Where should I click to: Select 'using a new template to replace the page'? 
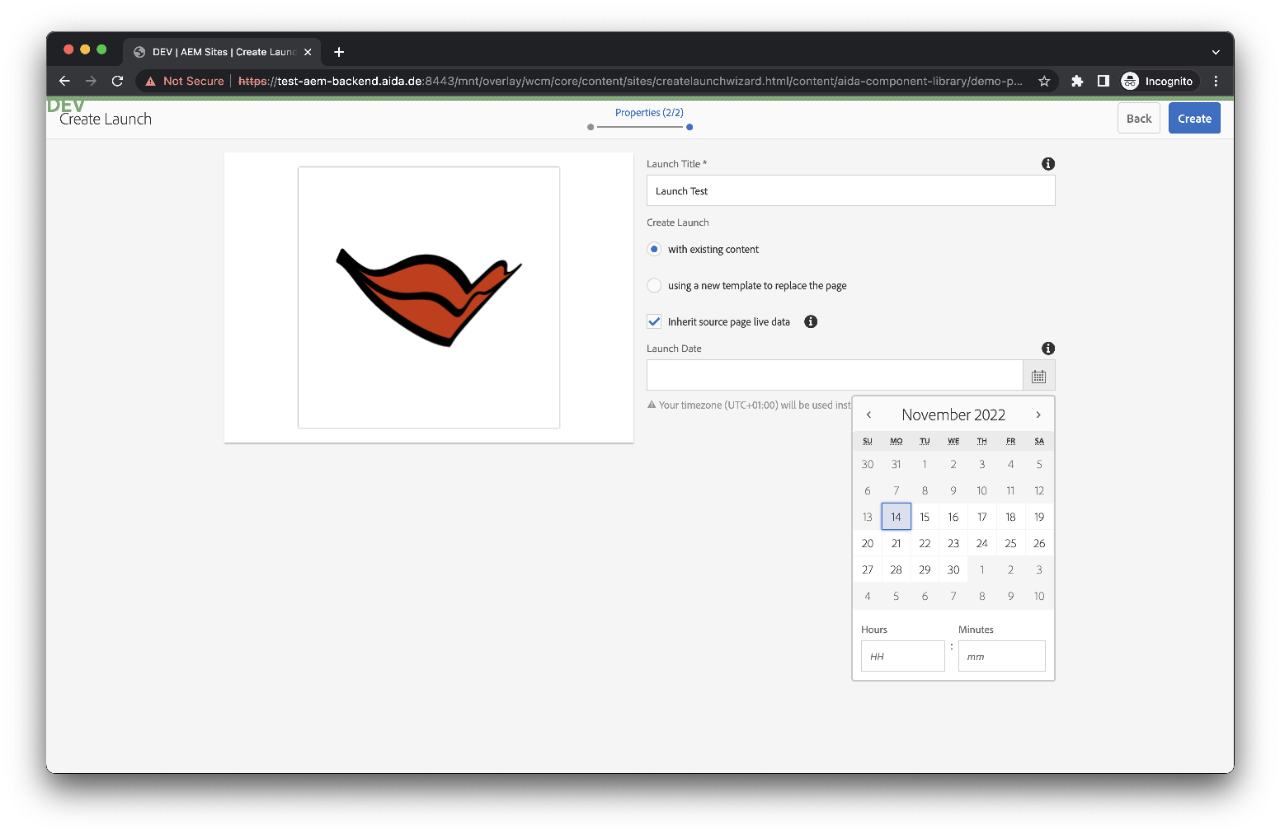[x=653, y=285]
